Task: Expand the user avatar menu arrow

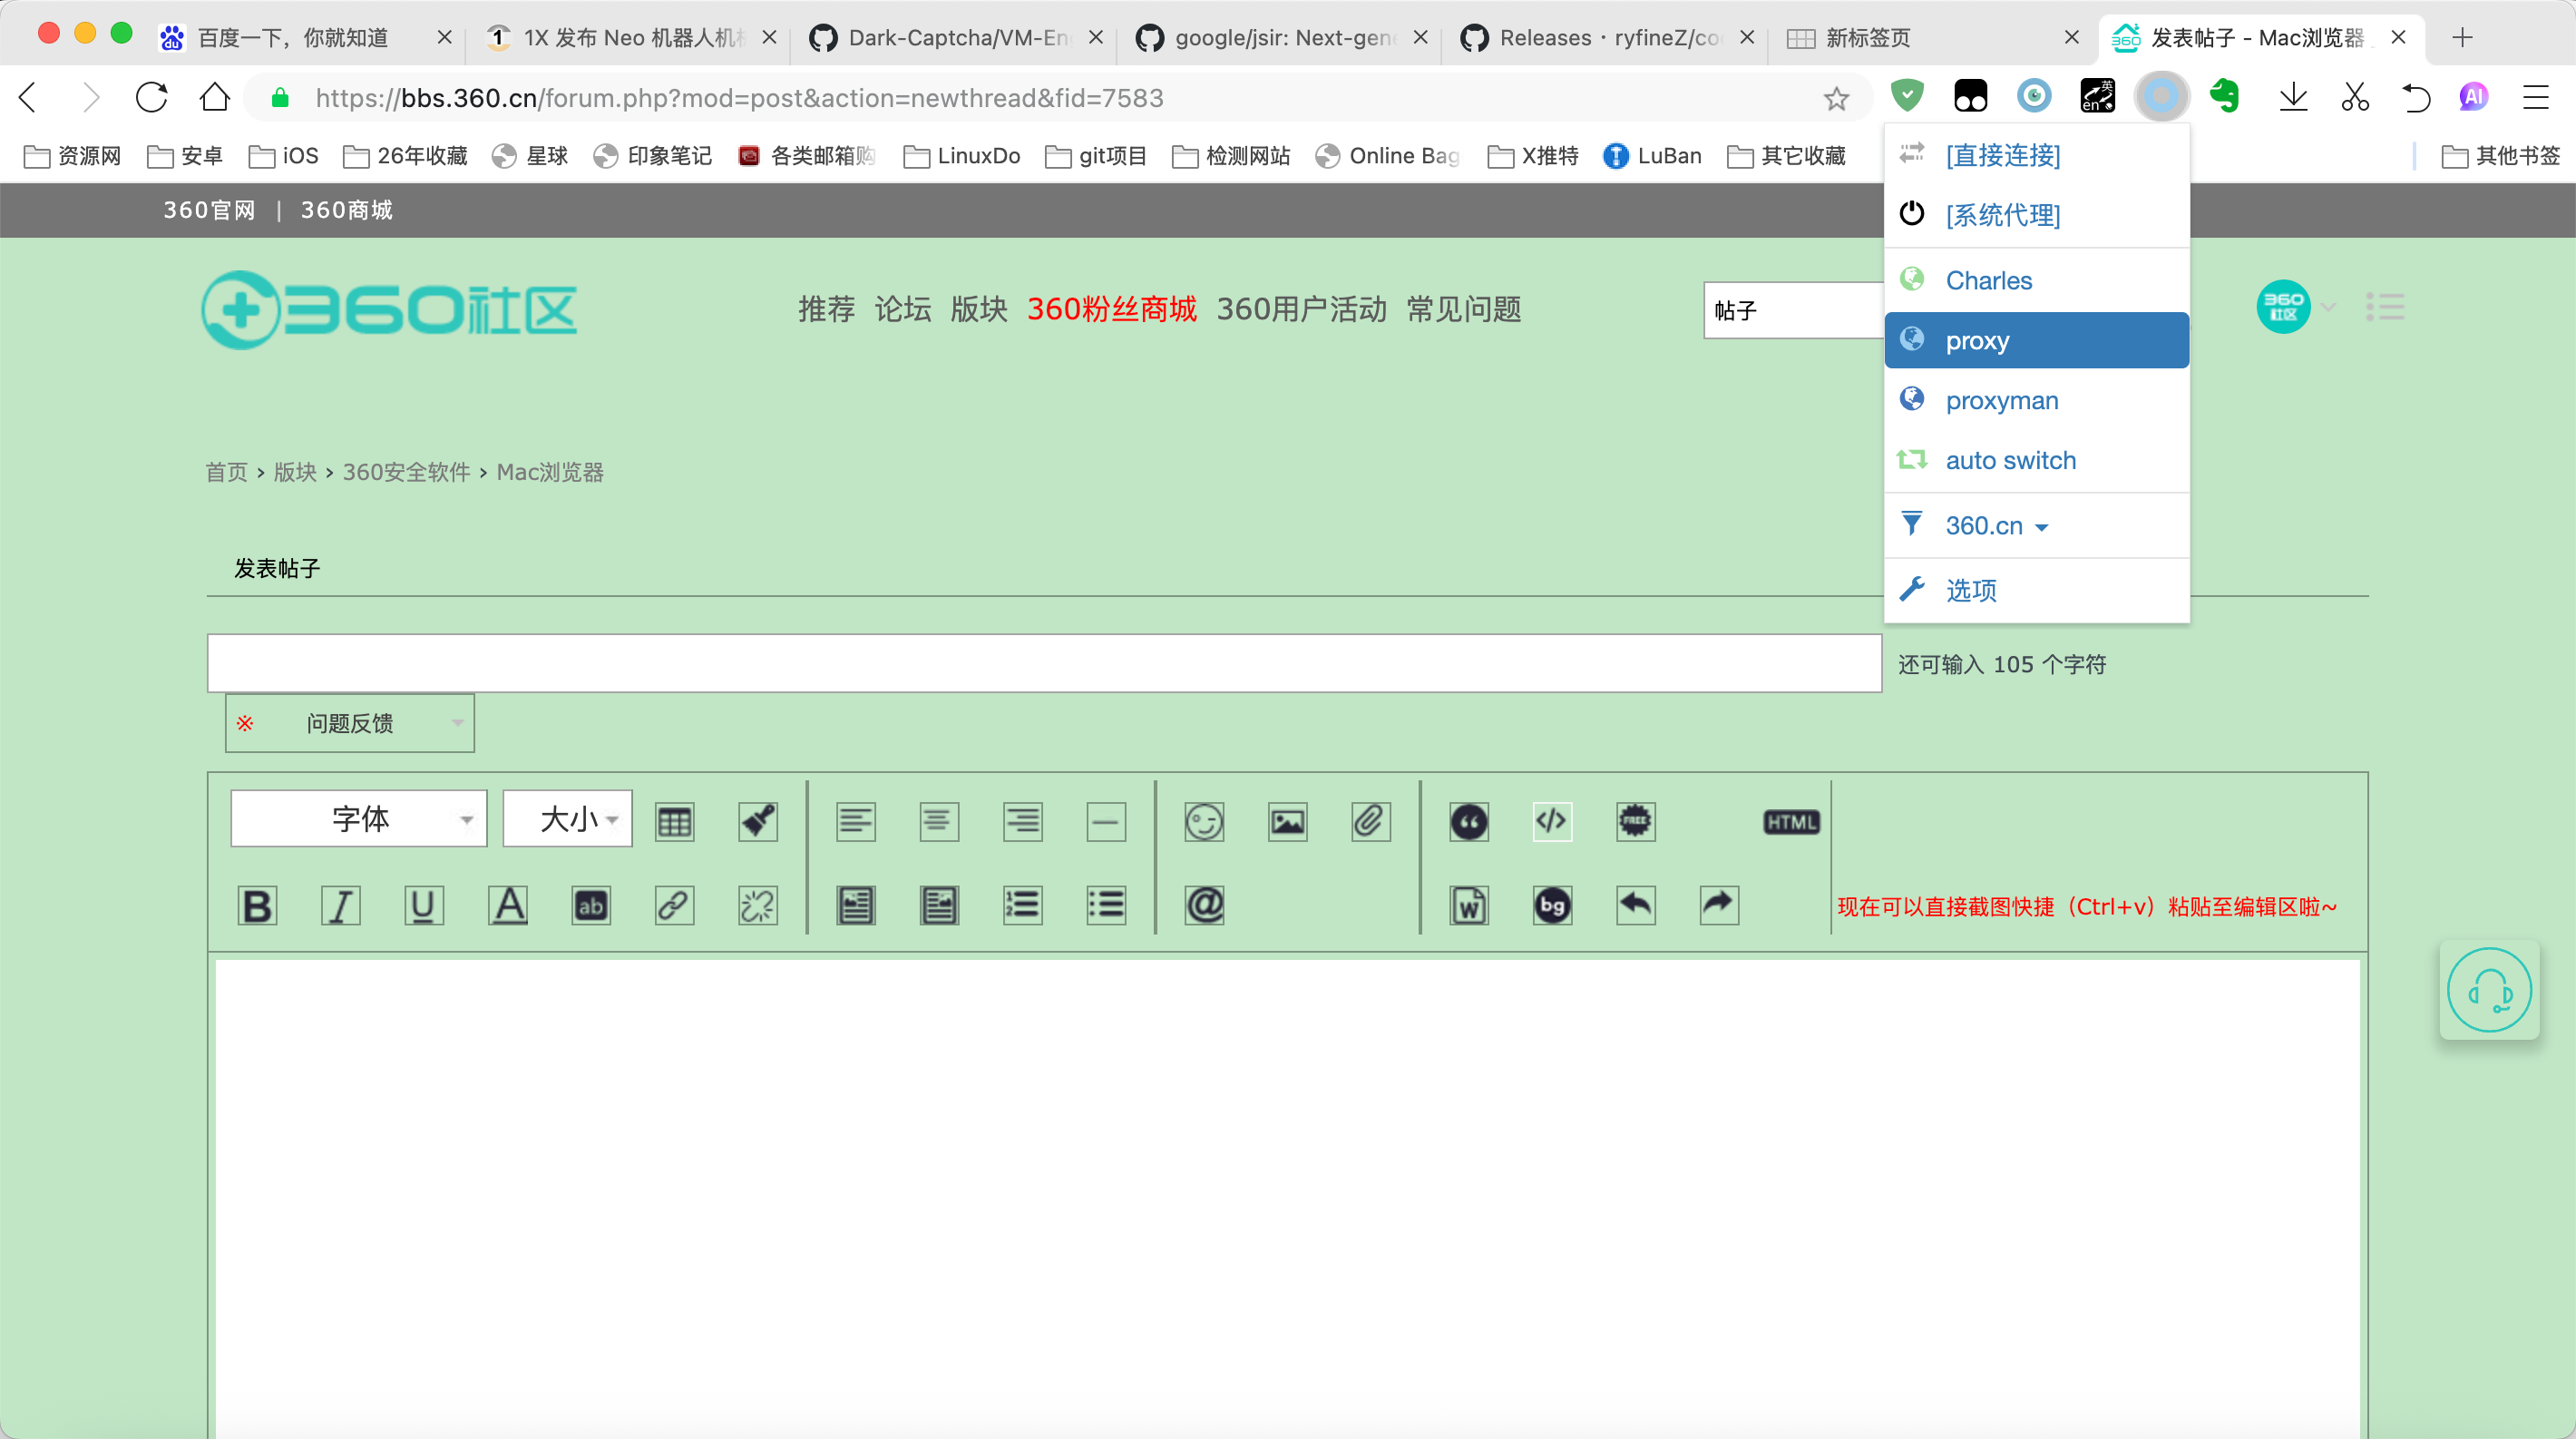Action: coord(2328,307)
